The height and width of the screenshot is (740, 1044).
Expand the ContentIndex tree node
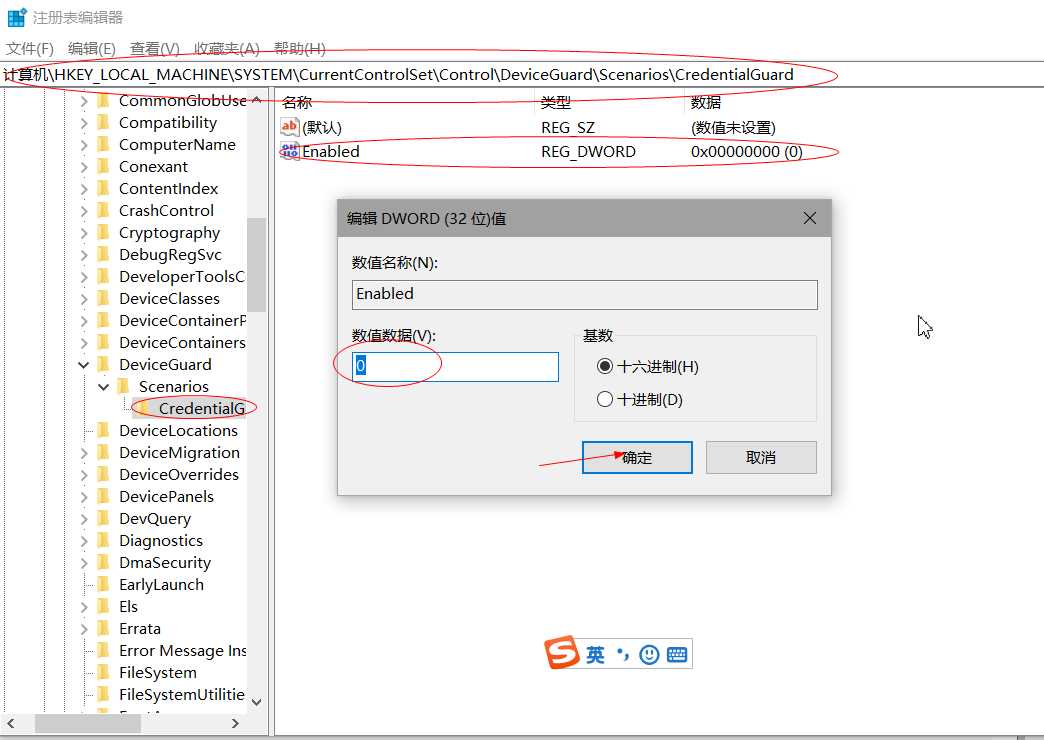coord(83,189)
